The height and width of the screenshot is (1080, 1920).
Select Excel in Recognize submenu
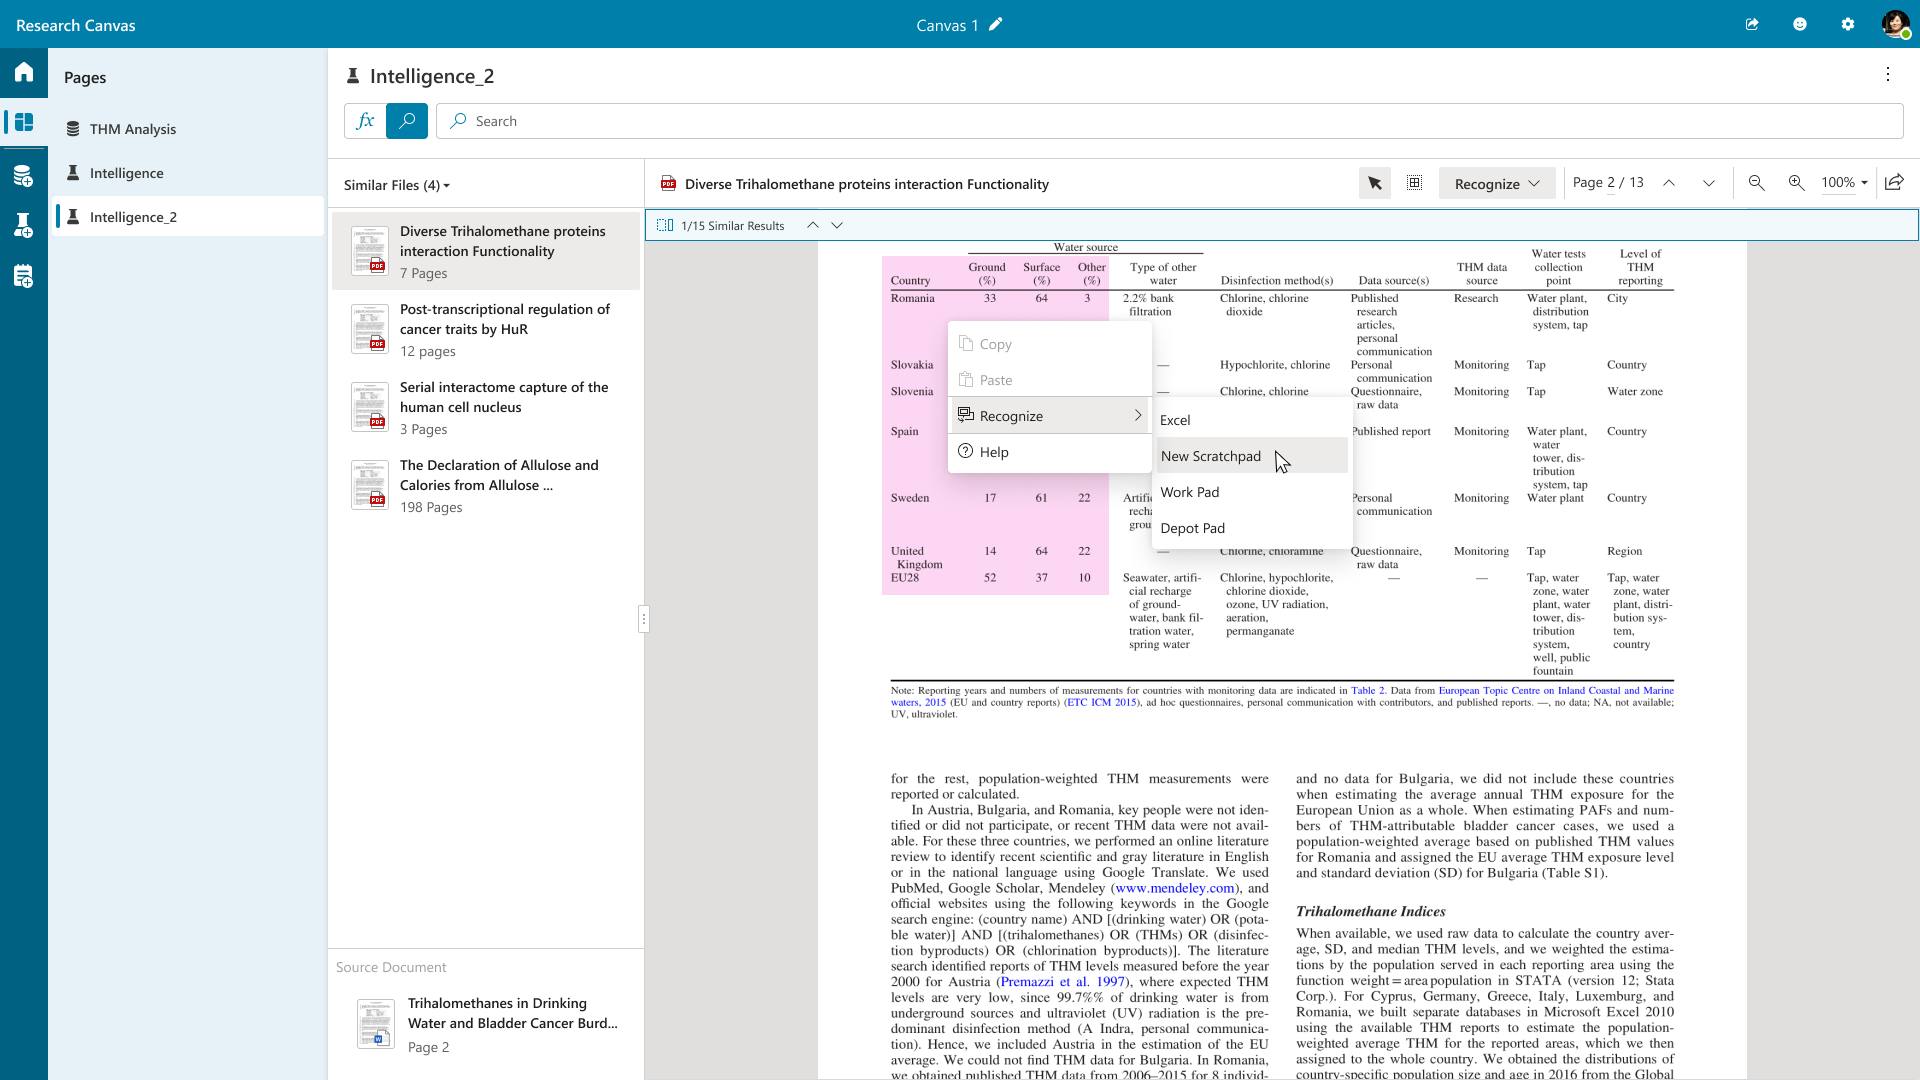tap(1175, 420)
